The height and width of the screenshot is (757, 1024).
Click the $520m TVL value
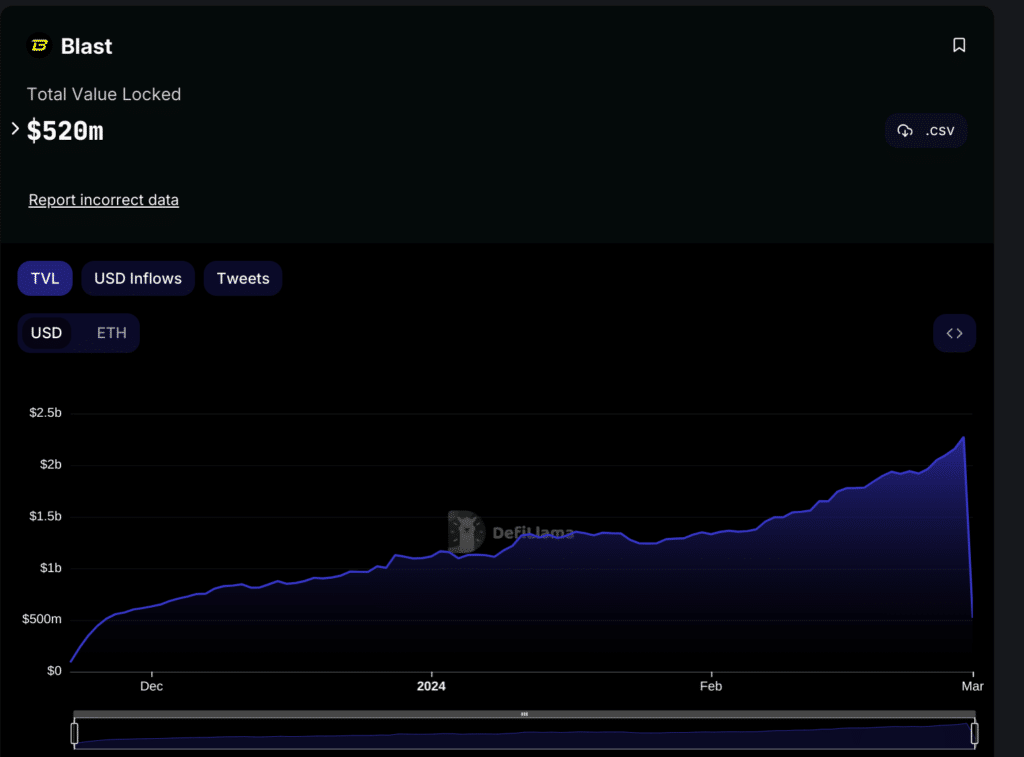pos(65,131)
